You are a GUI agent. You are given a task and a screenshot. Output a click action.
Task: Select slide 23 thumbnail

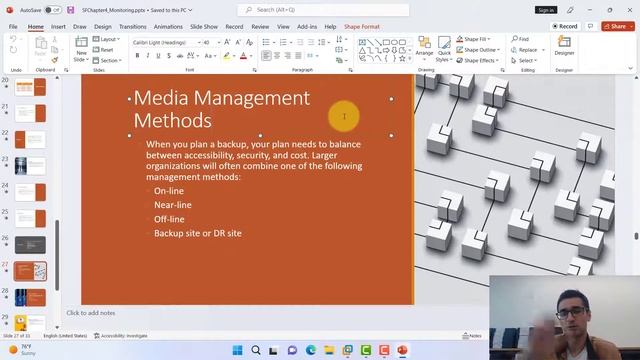(30, 166)
